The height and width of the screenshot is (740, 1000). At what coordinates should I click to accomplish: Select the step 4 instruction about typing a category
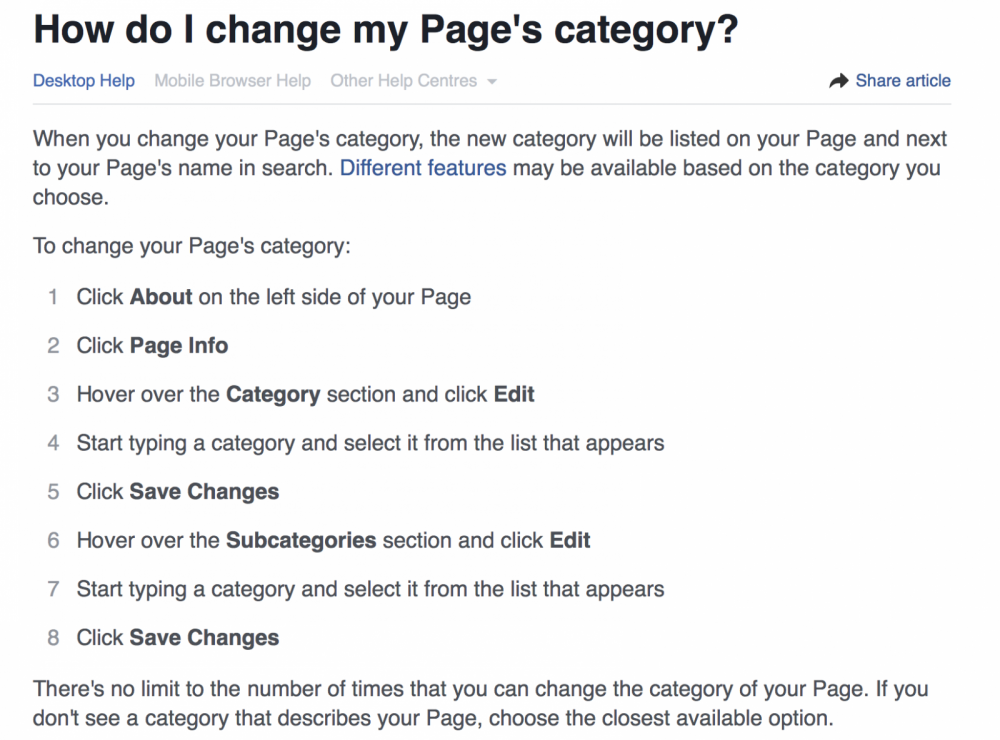point(371,443)
